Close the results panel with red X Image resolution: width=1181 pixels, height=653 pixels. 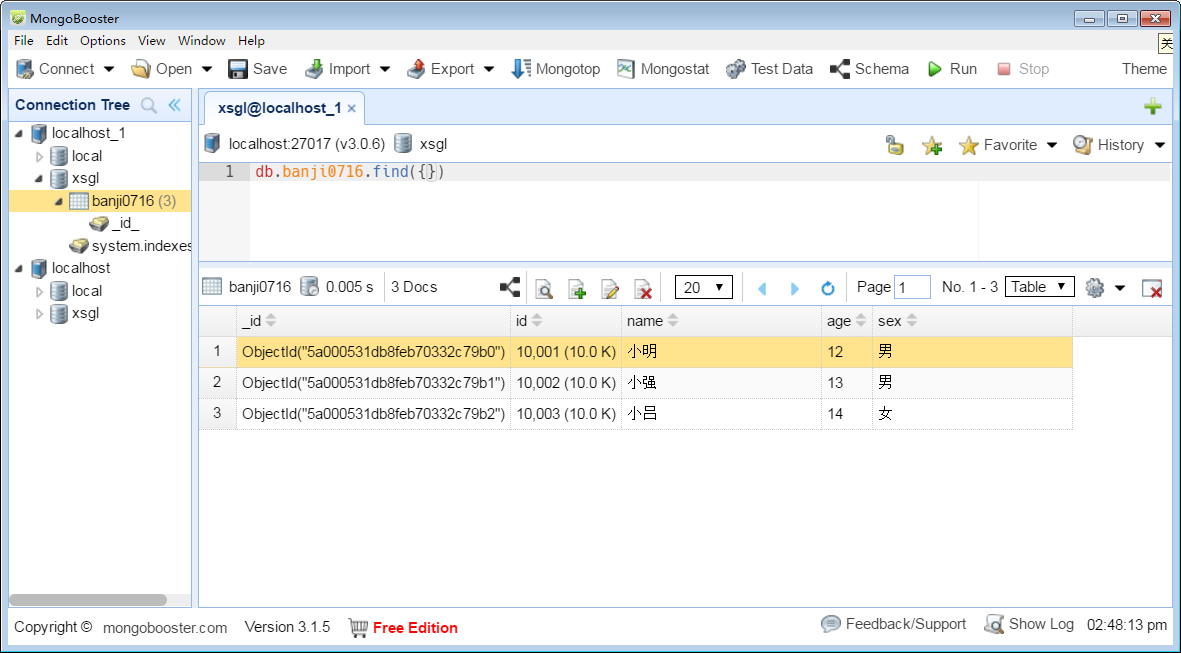[1152, 288]
